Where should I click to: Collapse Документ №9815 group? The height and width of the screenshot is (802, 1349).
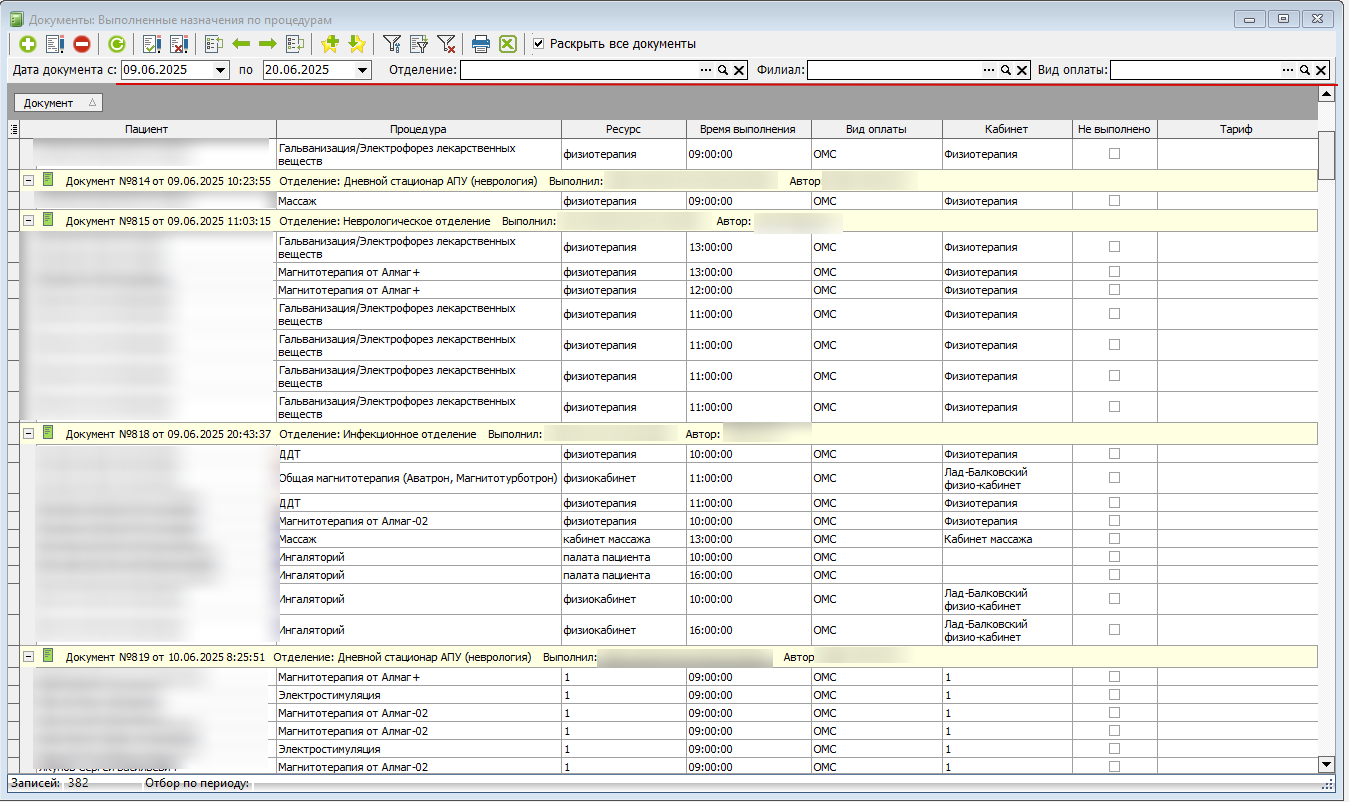[28, 220]
